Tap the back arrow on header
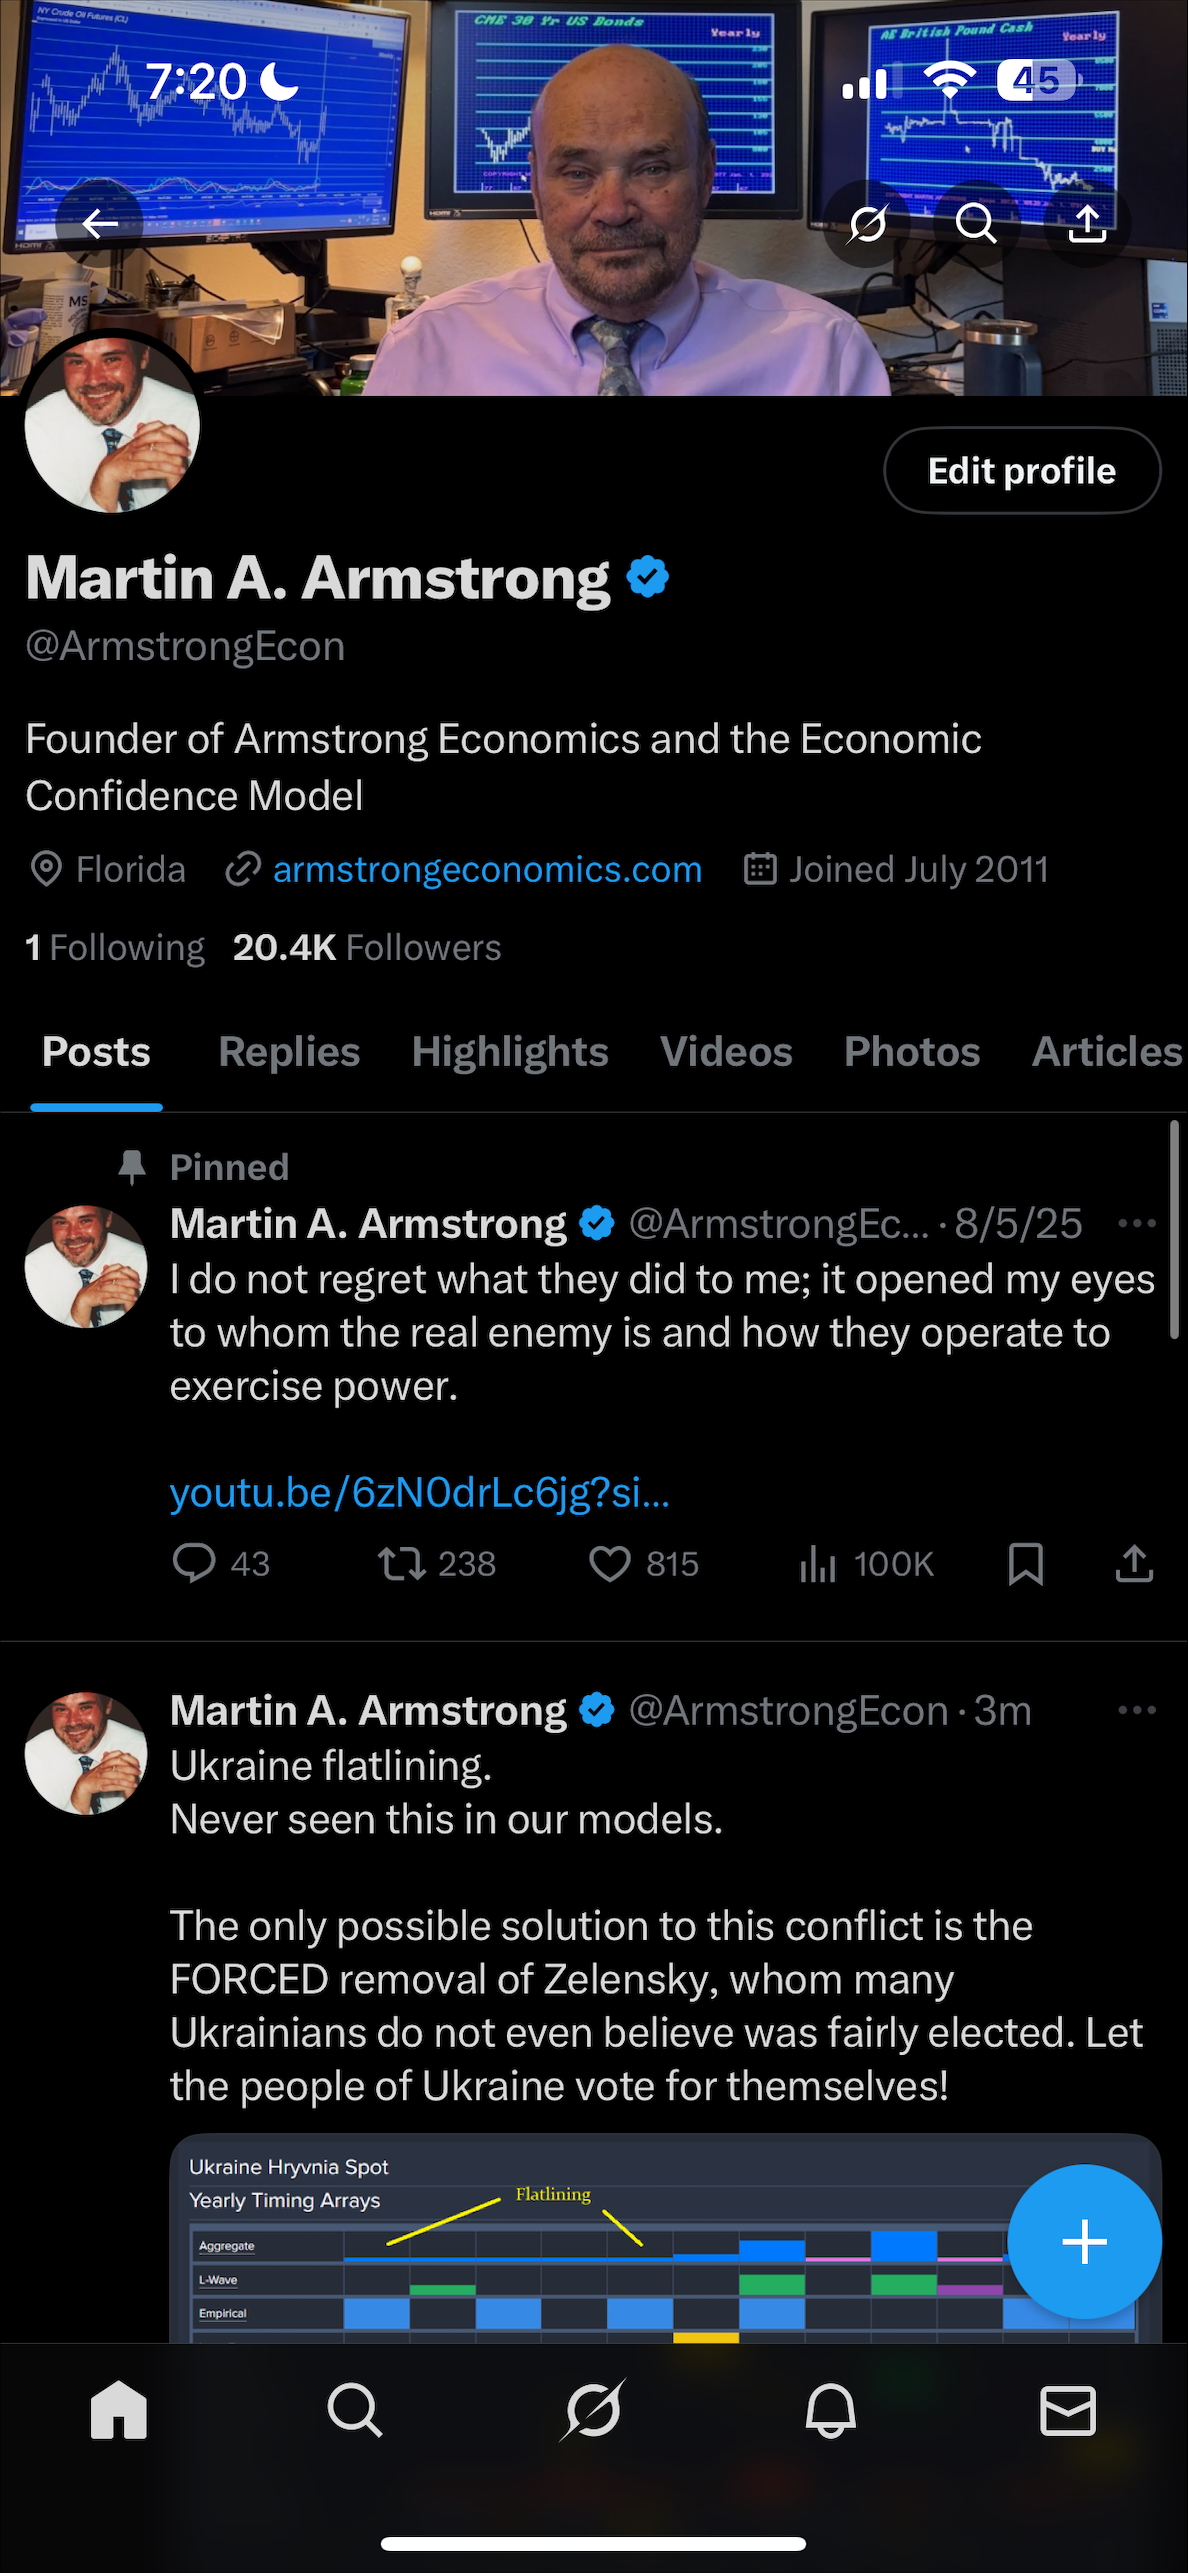1188x2573 pixels. click(100, 223)
